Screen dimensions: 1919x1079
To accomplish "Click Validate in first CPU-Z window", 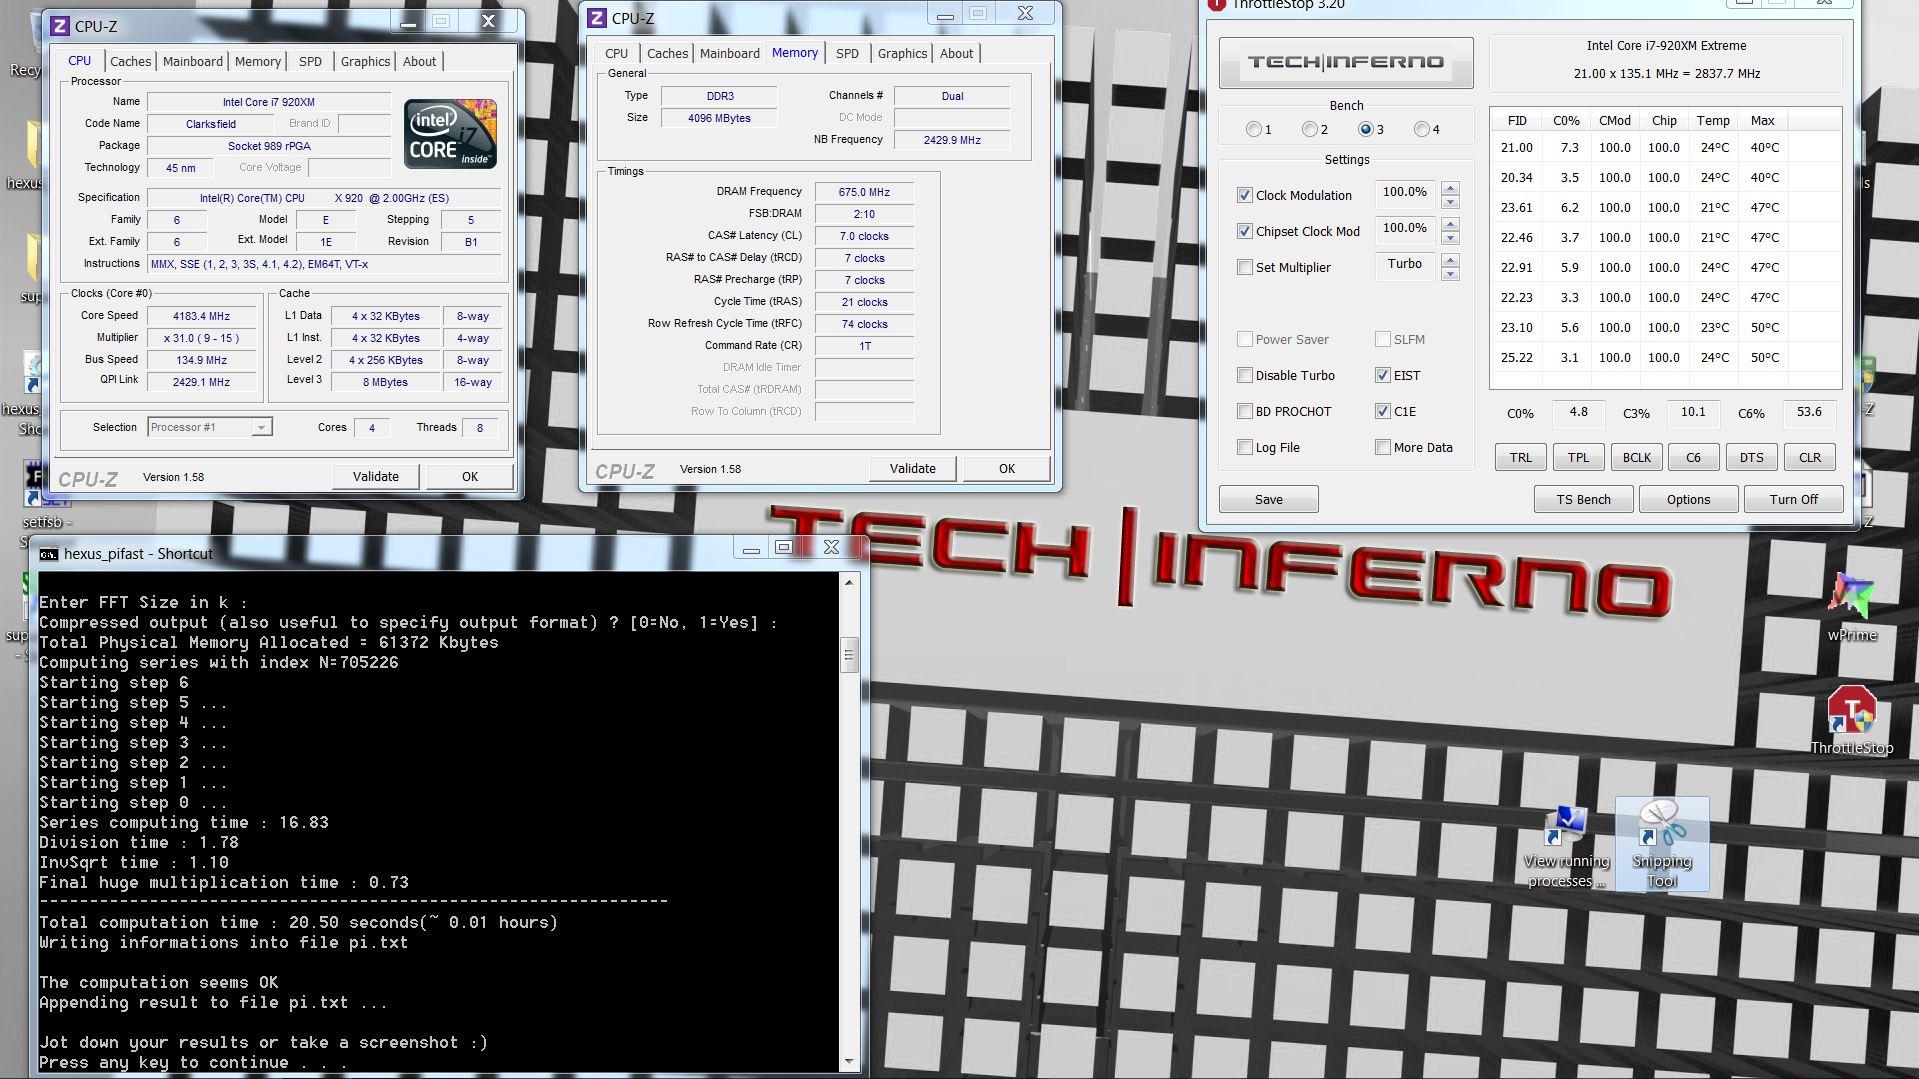I will (x=376, y=476).
